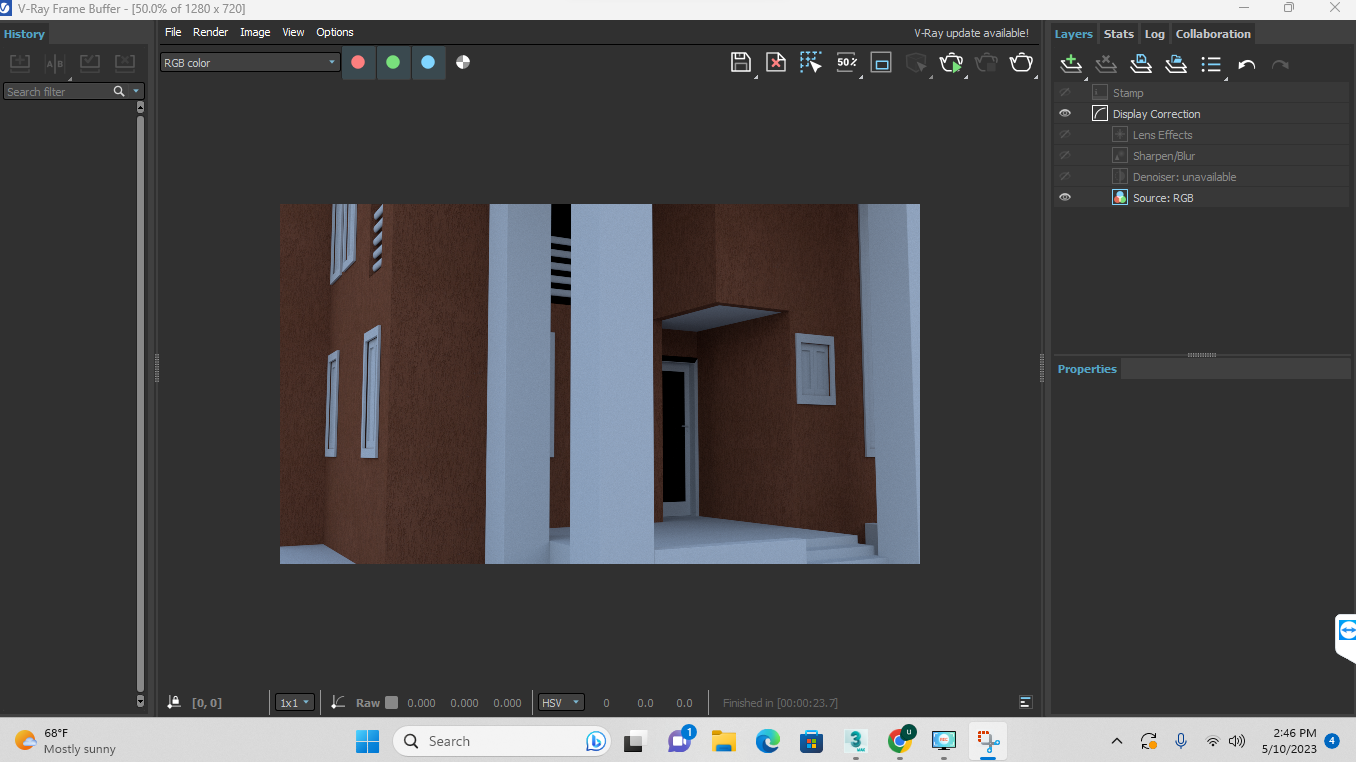Image resolution: width=1356 pixels, height=762 pixels.
Task: Create a new layer in the Layers panel
Action: tap(1070, 63)
